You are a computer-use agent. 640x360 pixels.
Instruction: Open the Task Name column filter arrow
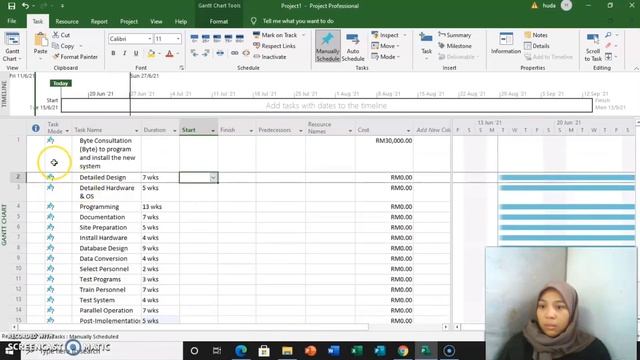[x=136, y=131]
